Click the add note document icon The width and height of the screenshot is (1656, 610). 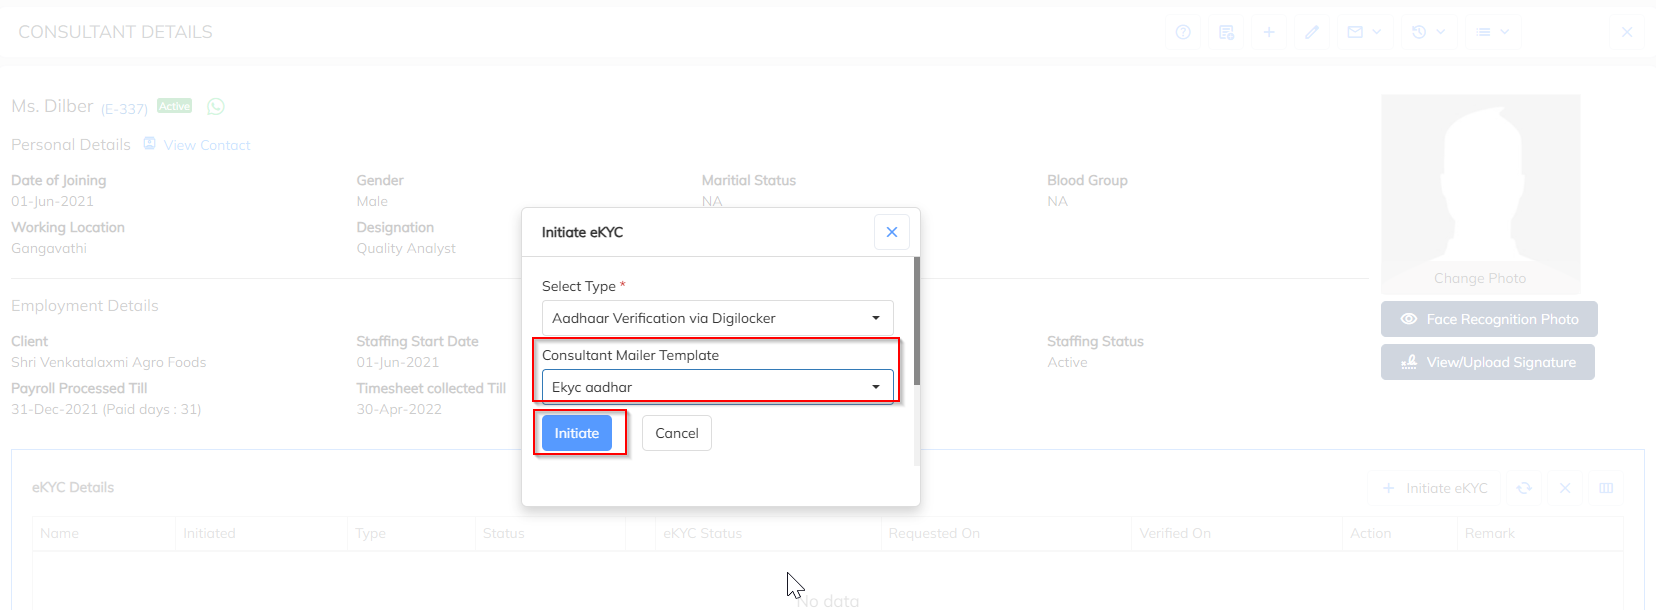coord(1226,32)
